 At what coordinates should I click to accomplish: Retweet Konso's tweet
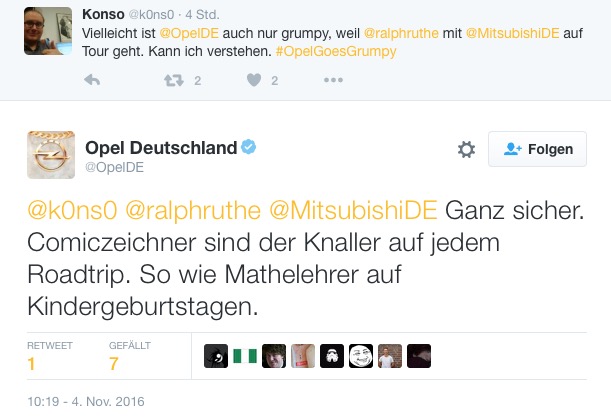pos(174,80)
